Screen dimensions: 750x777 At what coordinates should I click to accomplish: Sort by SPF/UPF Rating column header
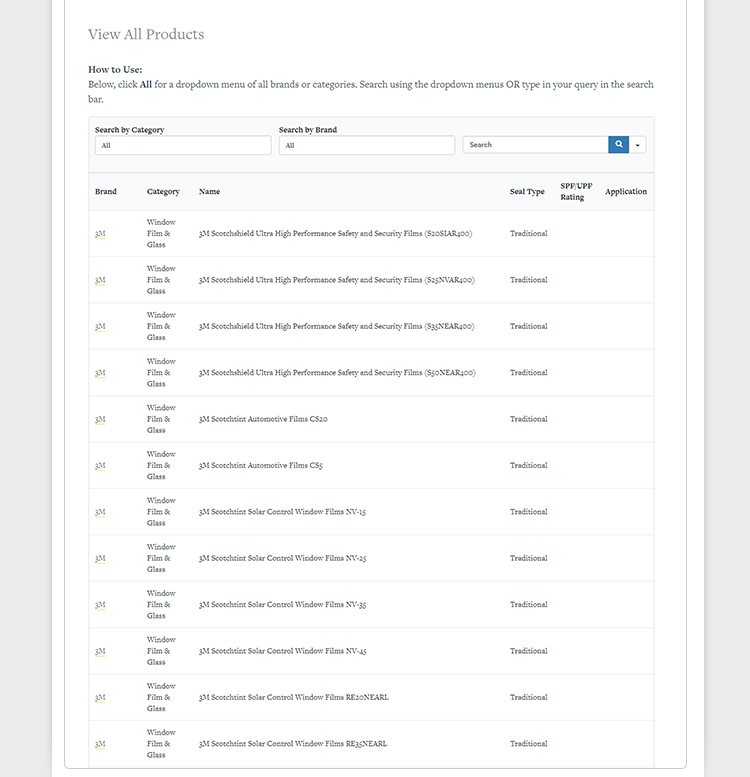click(576, 191)
